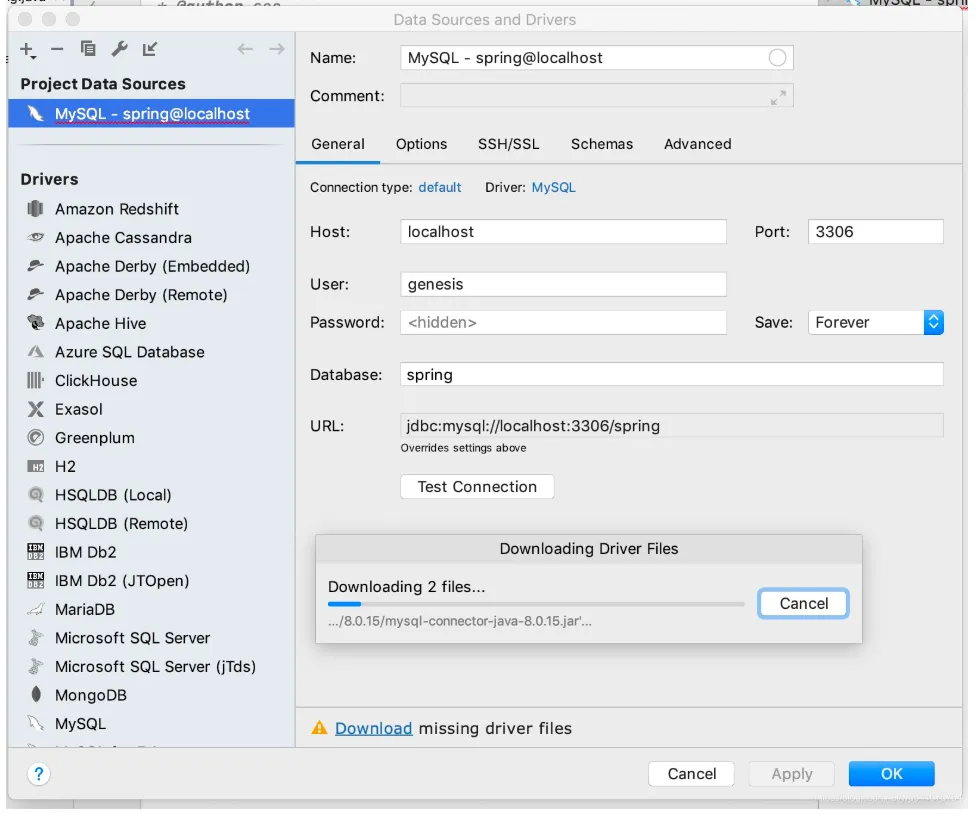976x814 pixels.
Task: Click the blue OK button
Action: click(x=891, y=773)
